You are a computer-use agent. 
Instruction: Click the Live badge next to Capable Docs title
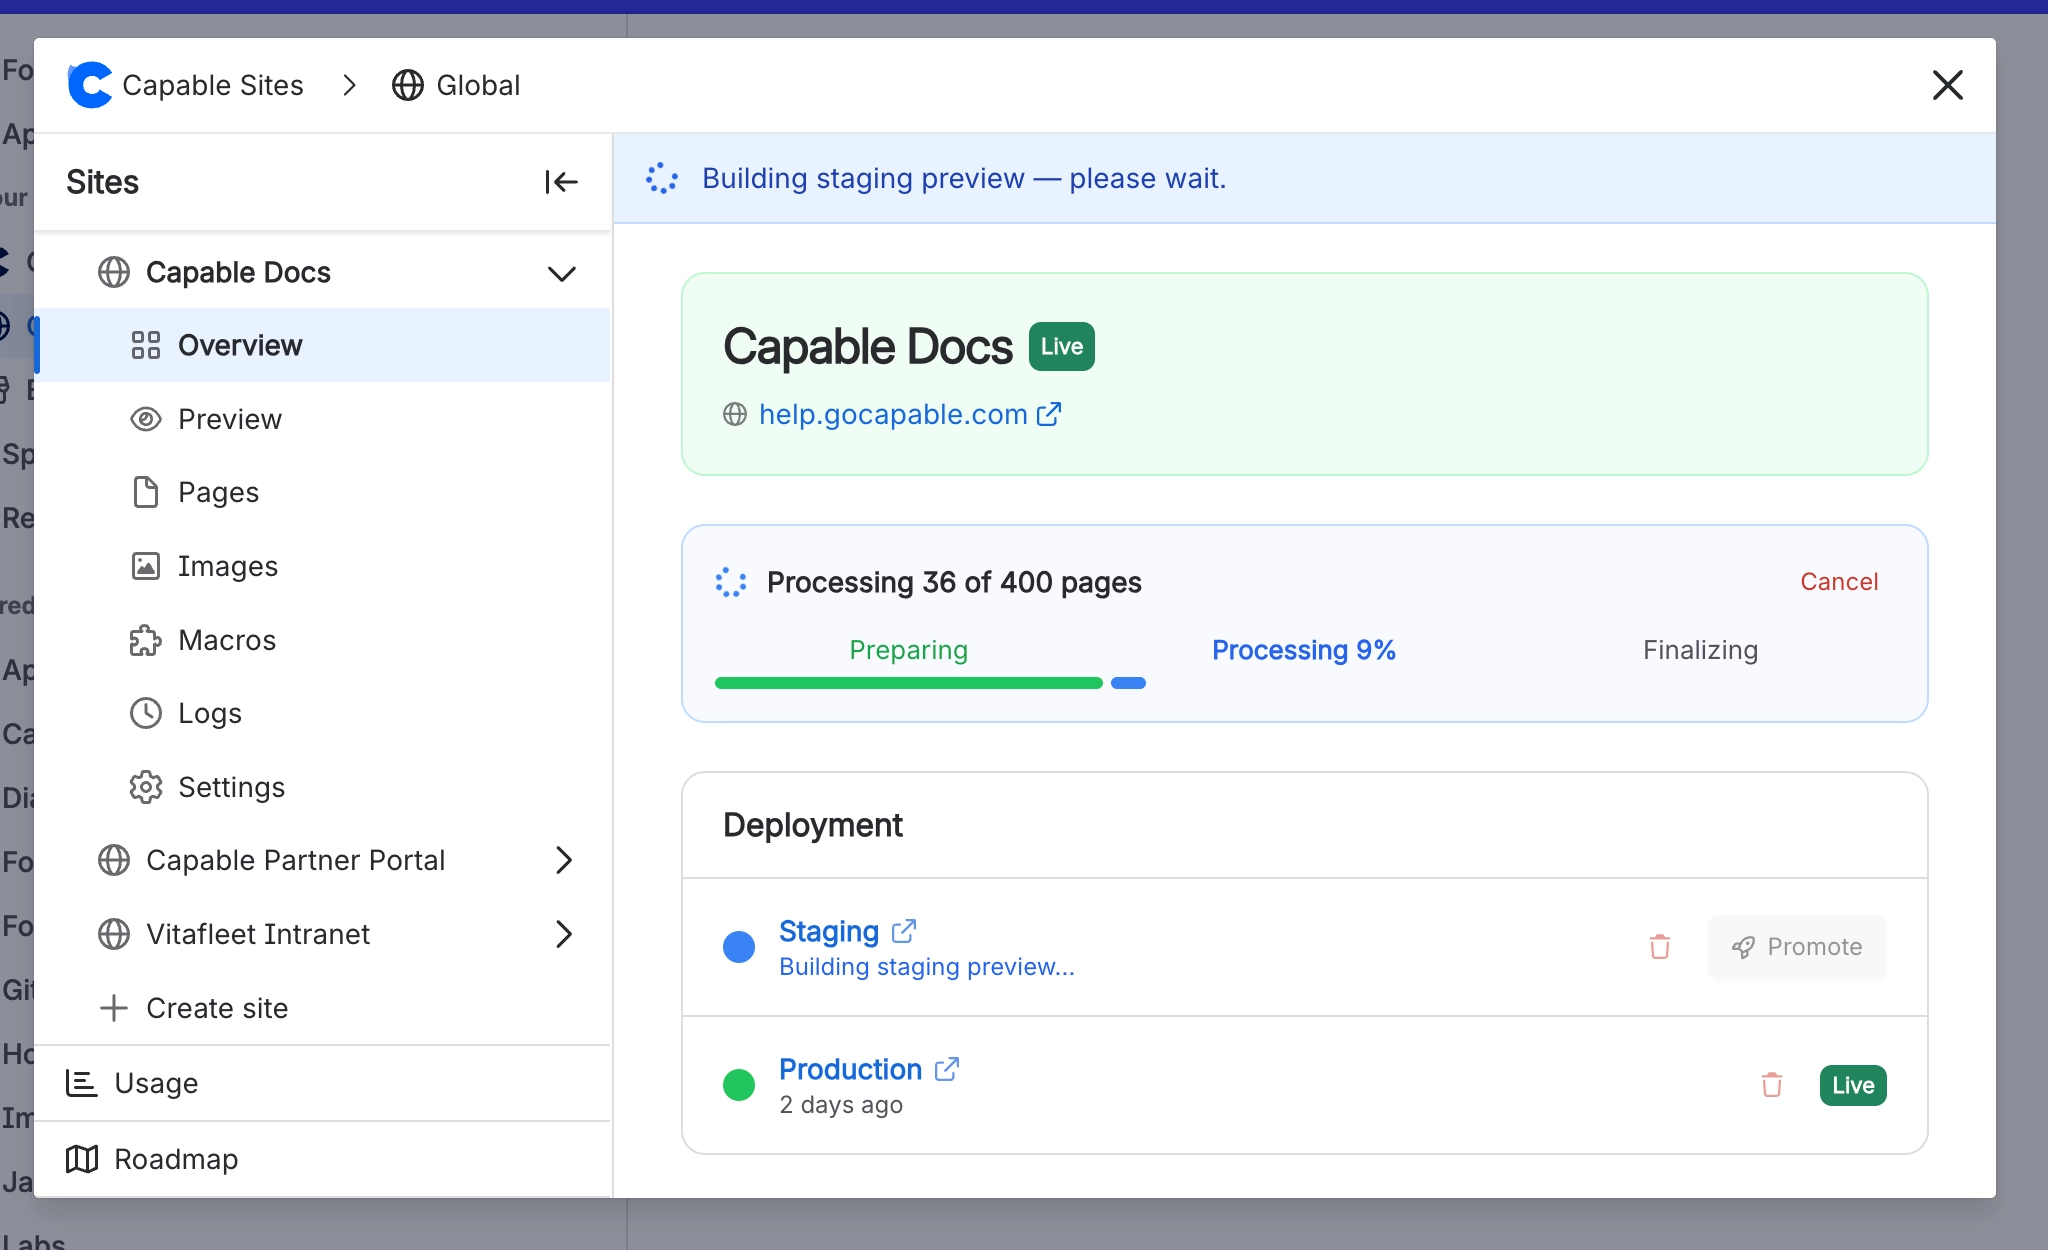click(1062, 346)
